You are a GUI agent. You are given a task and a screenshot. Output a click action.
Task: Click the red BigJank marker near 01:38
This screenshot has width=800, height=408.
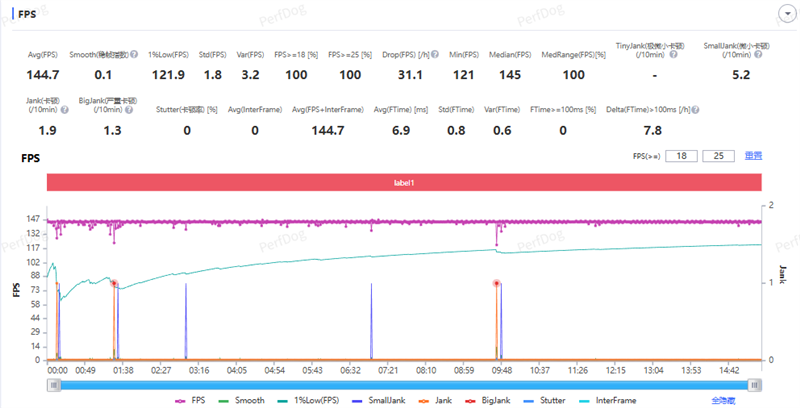(x=115, y=284)
